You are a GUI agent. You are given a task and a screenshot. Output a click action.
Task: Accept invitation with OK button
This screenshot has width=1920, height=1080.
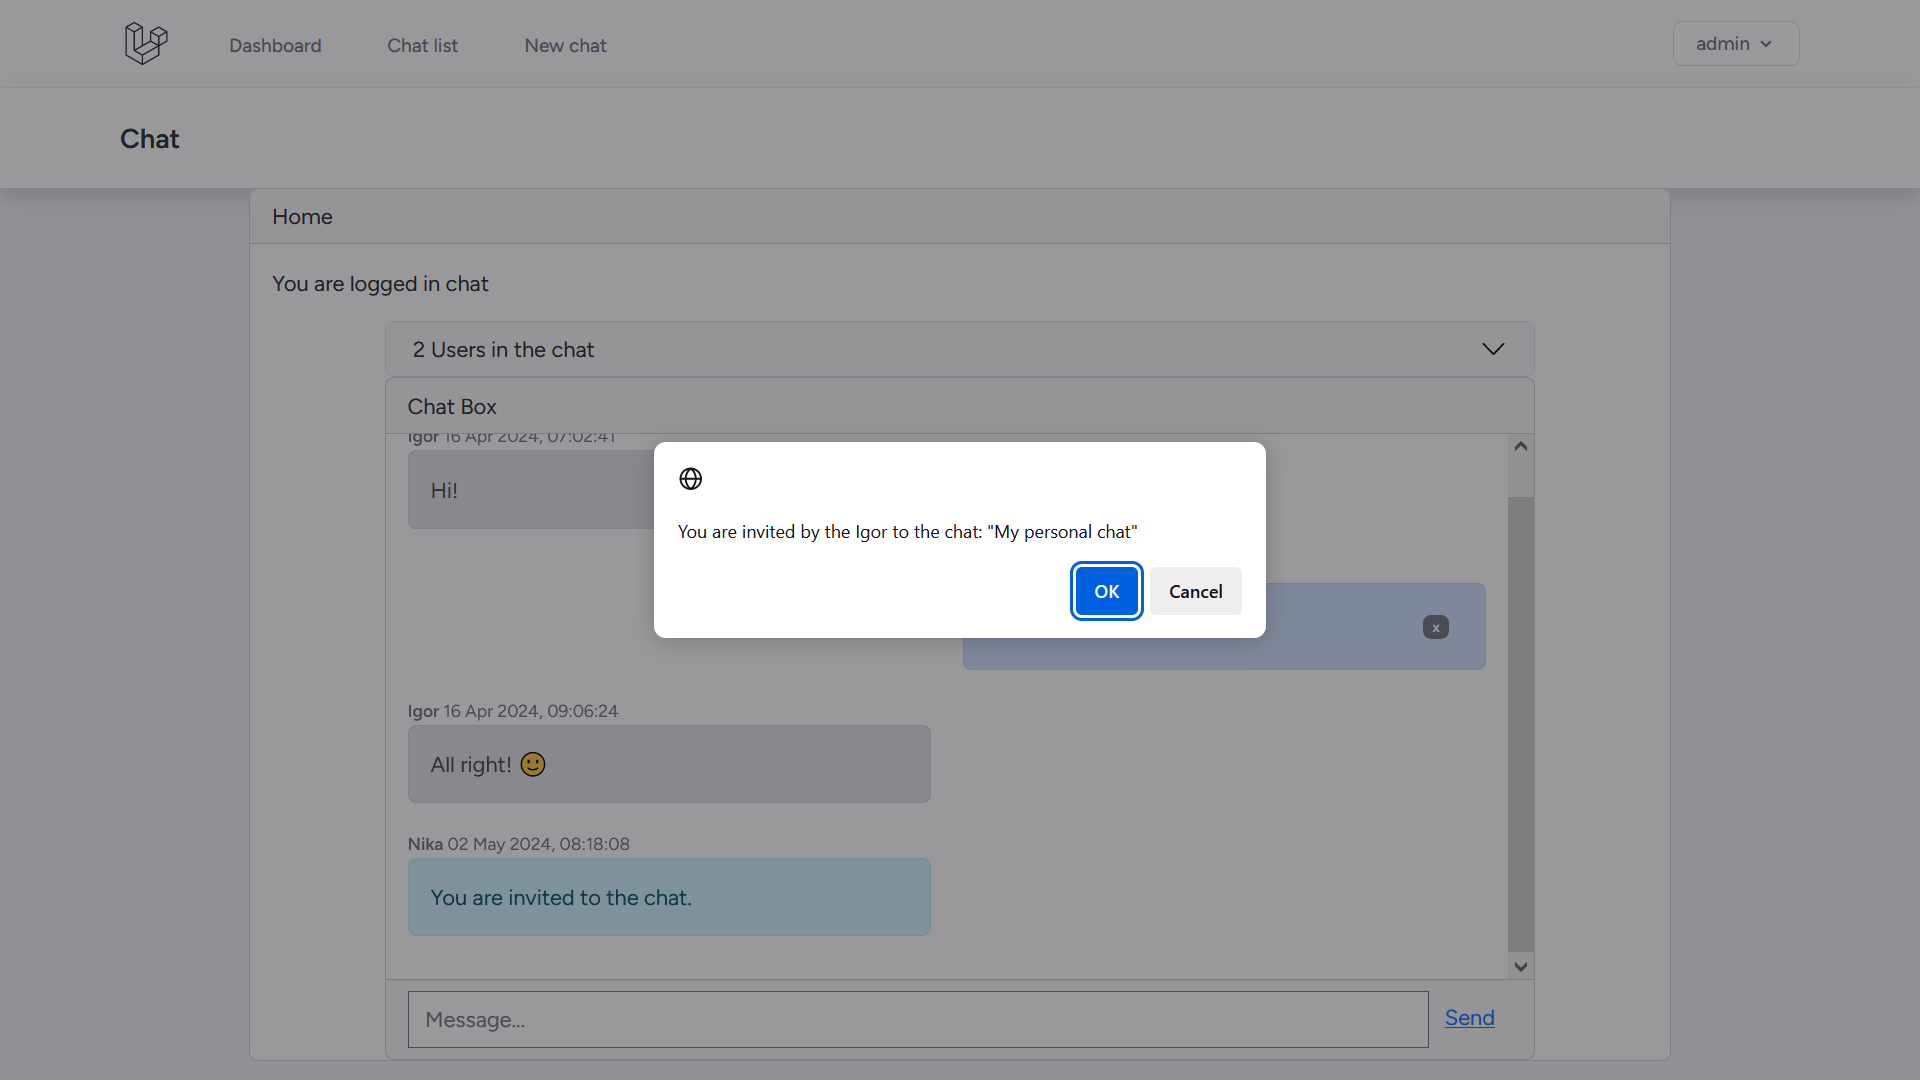coord(1106,592)
